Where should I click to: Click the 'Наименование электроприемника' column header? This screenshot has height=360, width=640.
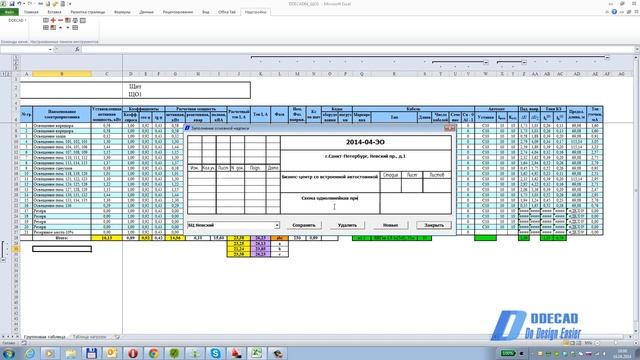pyautogui.click(x=61, y=114)
